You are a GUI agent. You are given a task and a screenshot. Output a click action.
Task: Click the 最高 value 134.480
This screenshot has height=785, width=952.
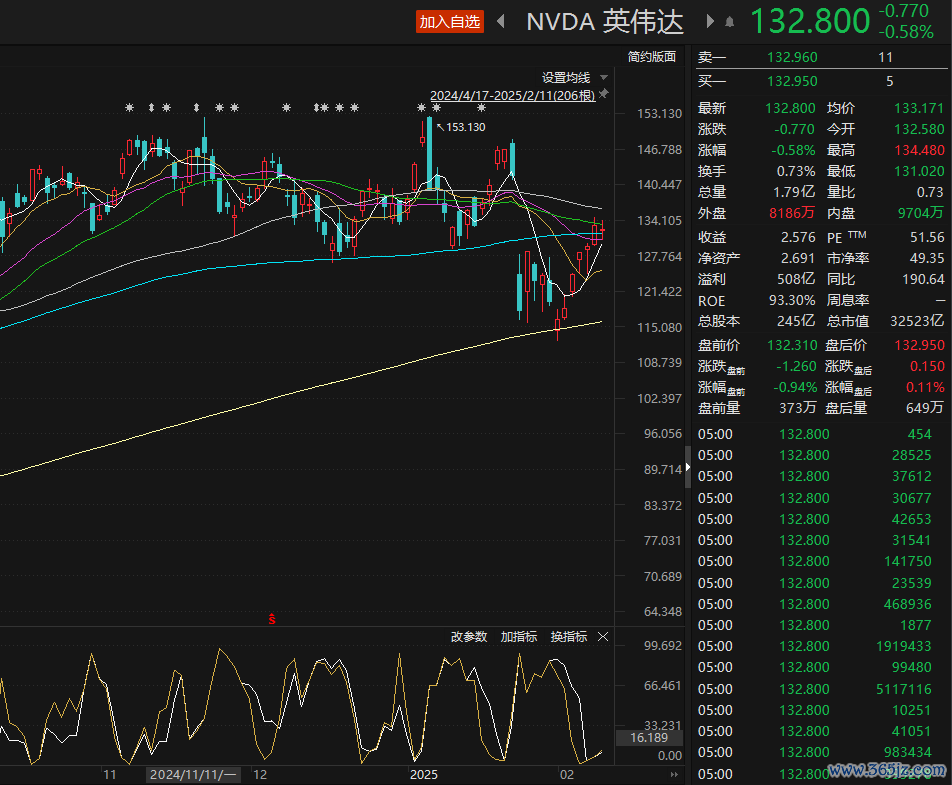point(919,150)
